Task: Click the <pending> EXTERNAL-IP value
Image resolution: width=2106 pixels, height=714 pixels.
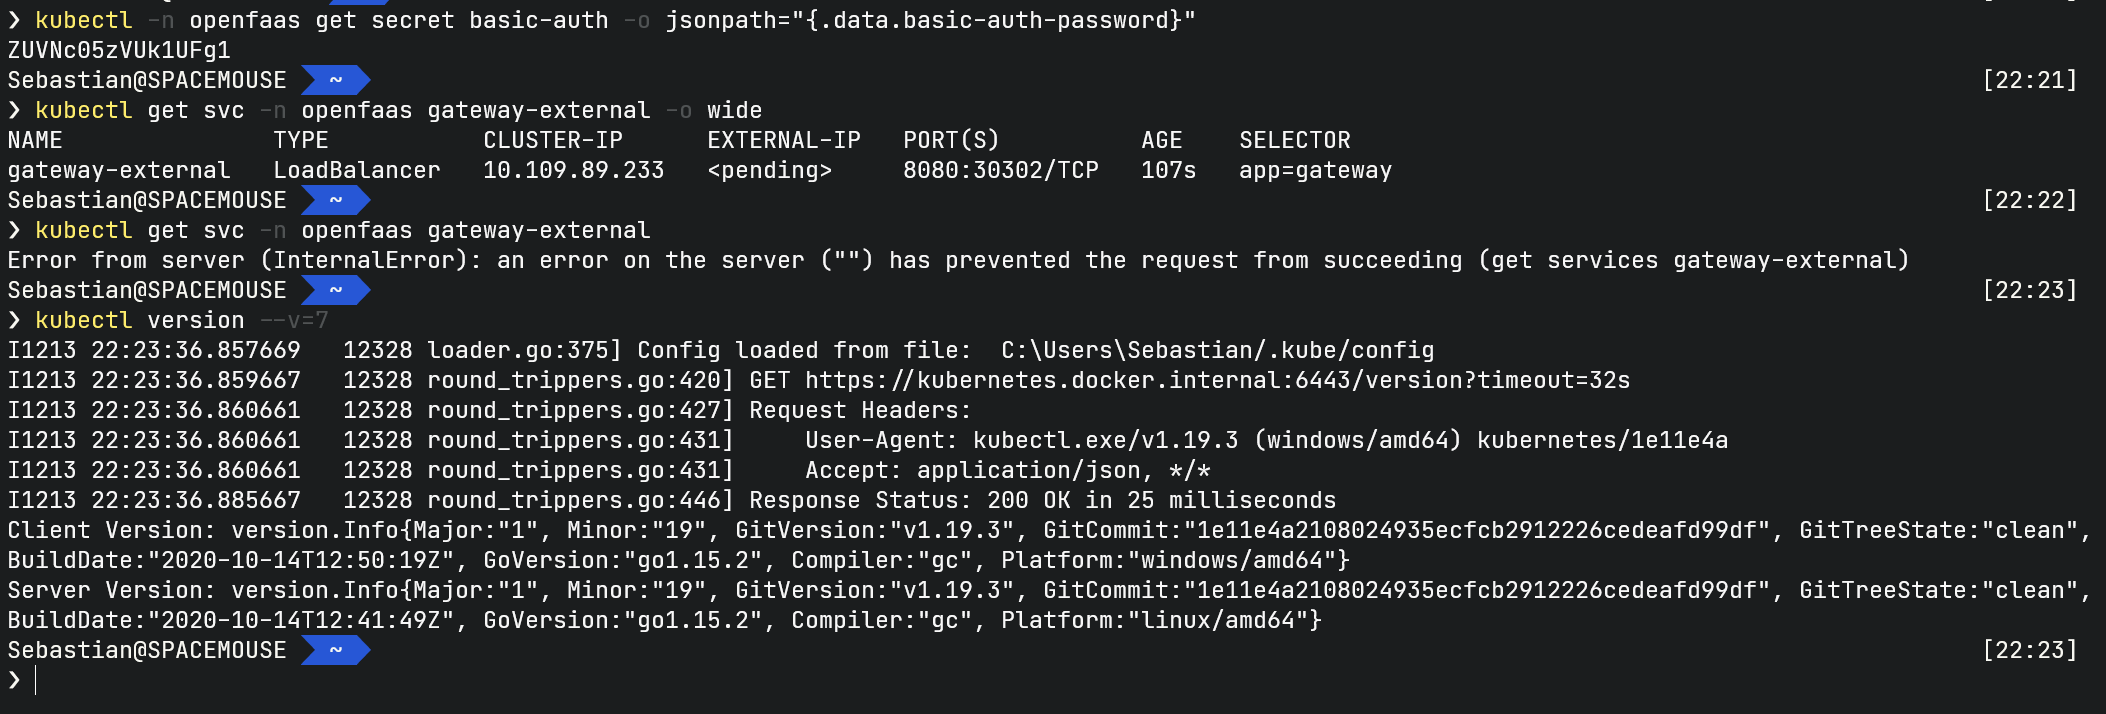Action: tap(770, 170)
